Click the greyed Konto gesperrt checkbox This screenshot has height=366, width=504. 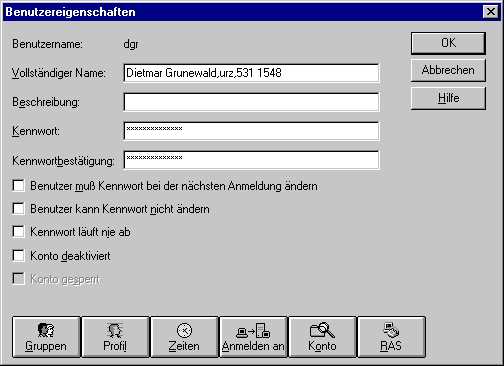pyautogui.click(x=18, y=279)
